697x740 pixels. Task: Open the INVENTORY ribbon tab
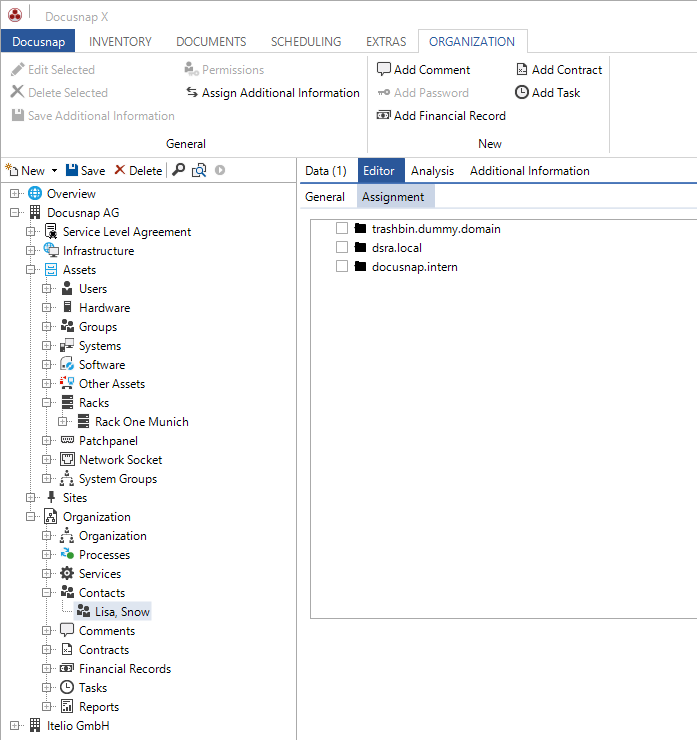(x=120, y=42)
